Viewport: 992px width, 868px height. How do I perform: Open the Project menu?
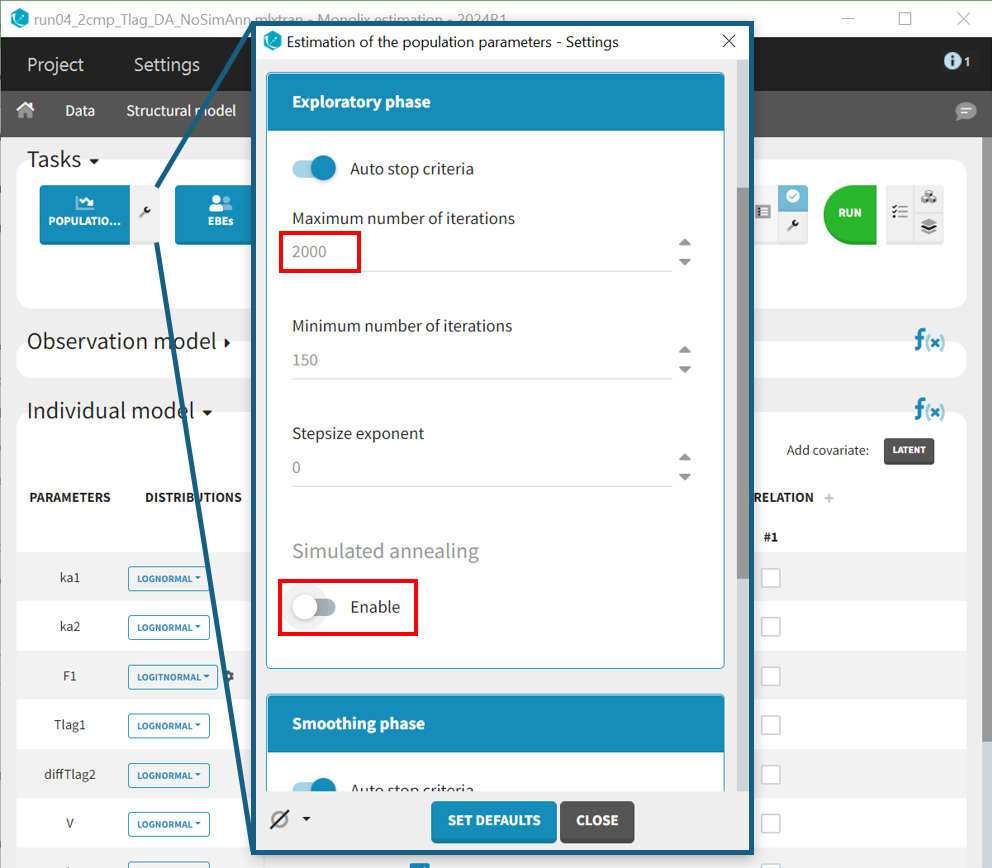[x=55, y=65]
